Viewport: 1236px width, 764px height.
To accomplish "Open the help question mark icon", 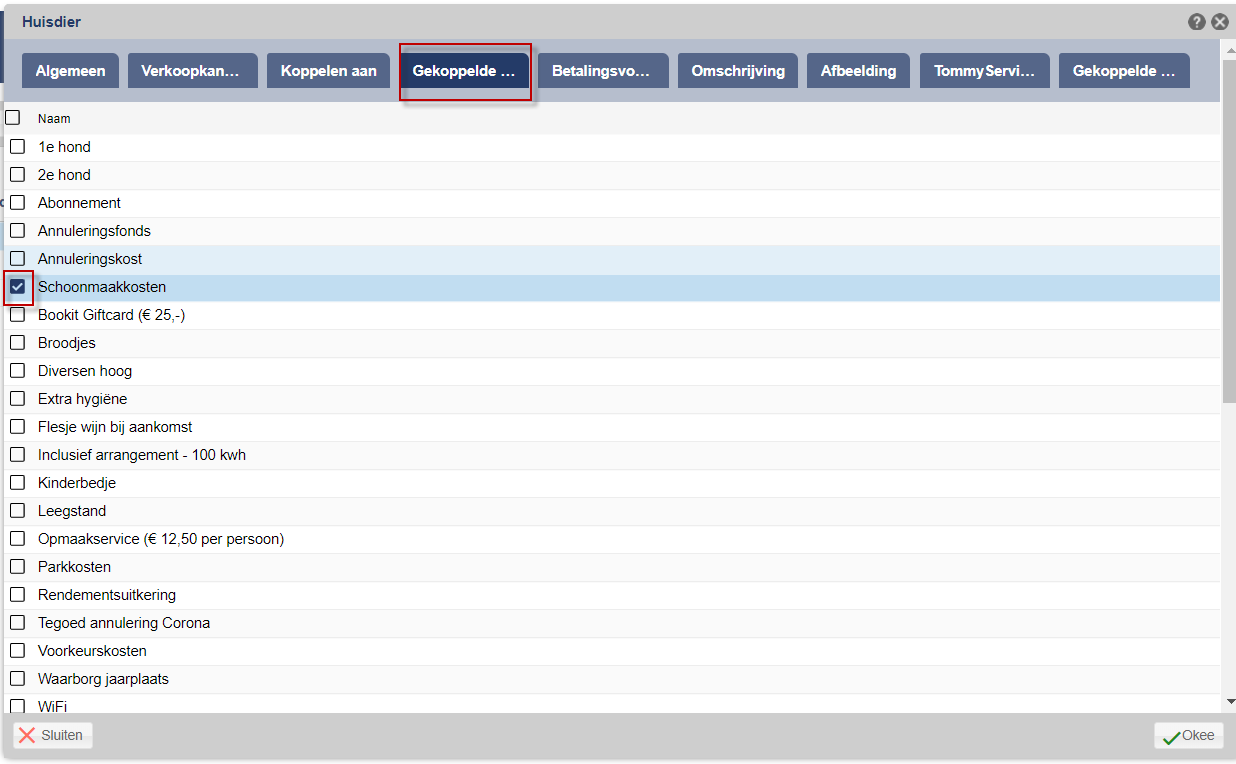I will (x=1197, y=22).
